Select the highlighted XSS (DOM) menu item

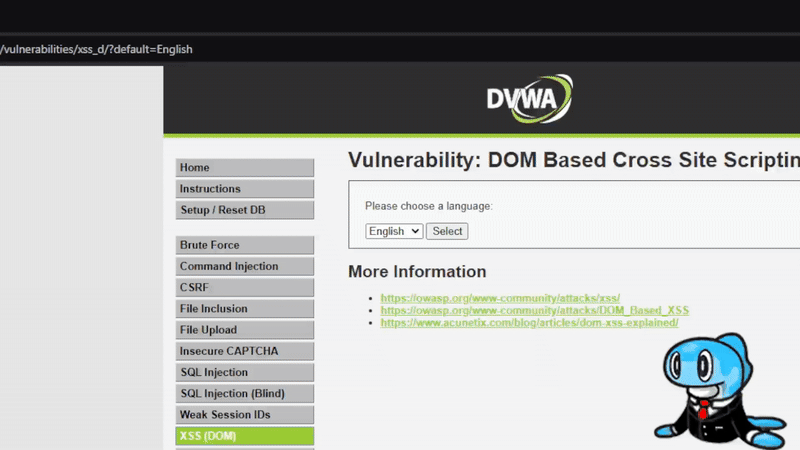(245, 436)
